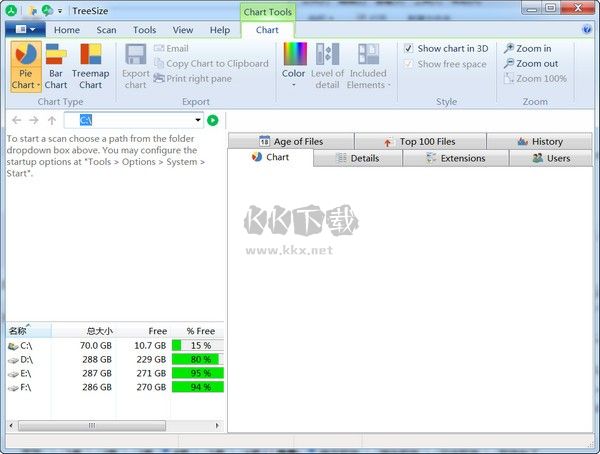This screenshot has height=454, width=600.
Task: Click 70.0 GB total size value
Action: pos(96,346)
